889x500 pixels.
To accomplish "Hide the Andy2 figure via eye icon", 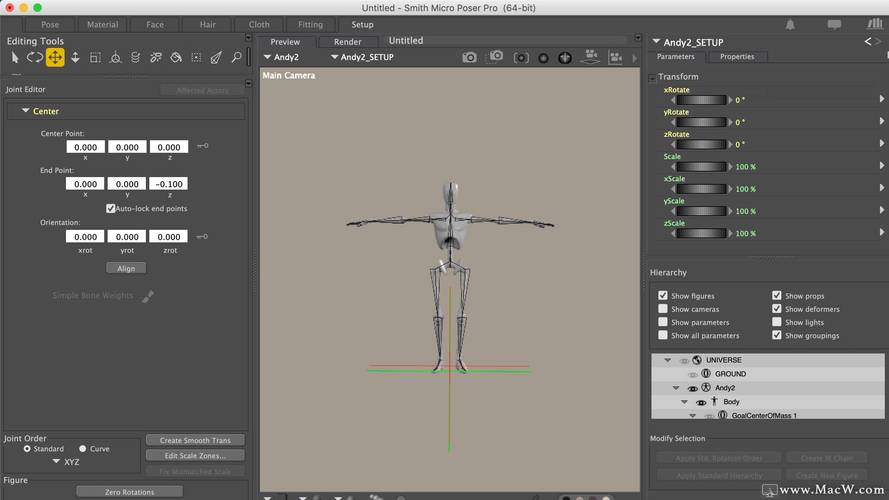I will click(692, 387).
